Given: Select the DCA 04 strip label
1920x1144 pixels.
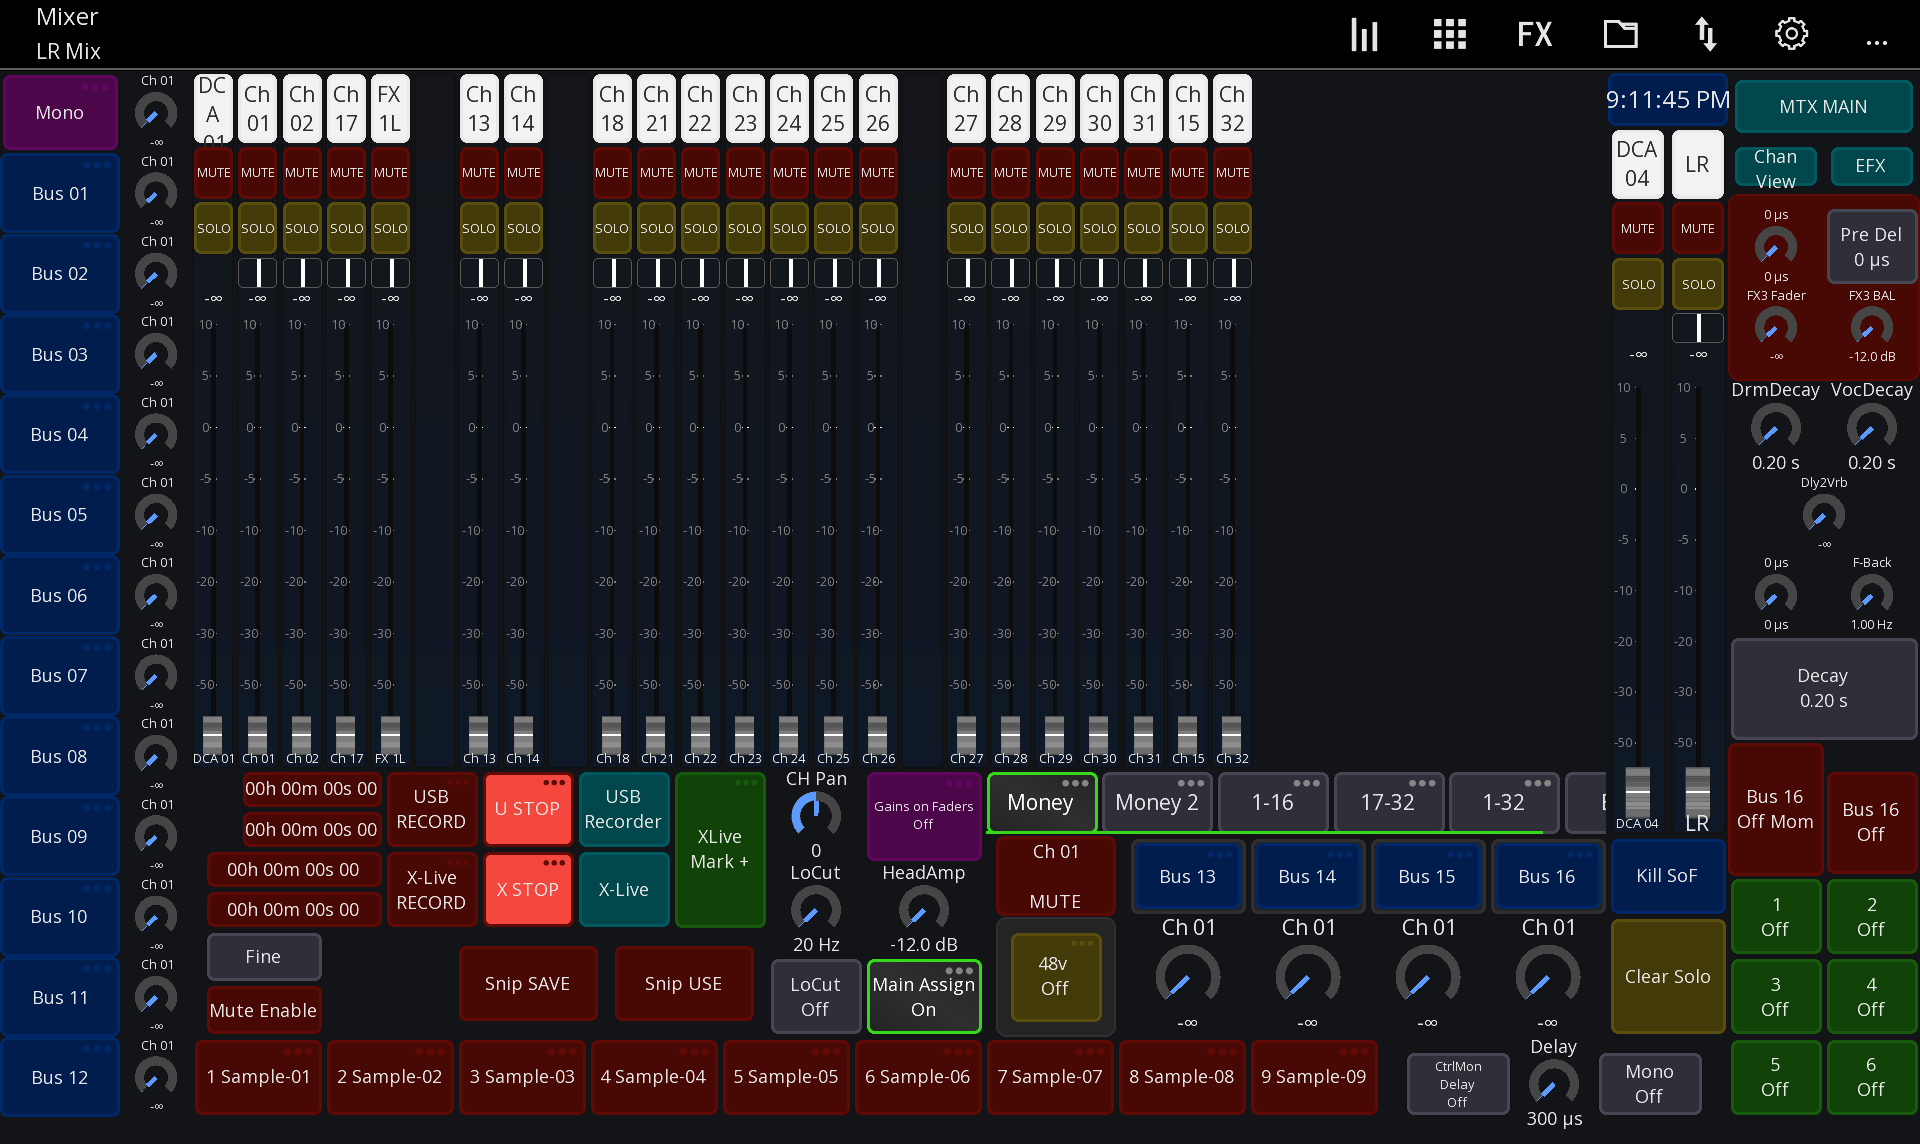Looking at the screenshot, I should [1637, 164].
